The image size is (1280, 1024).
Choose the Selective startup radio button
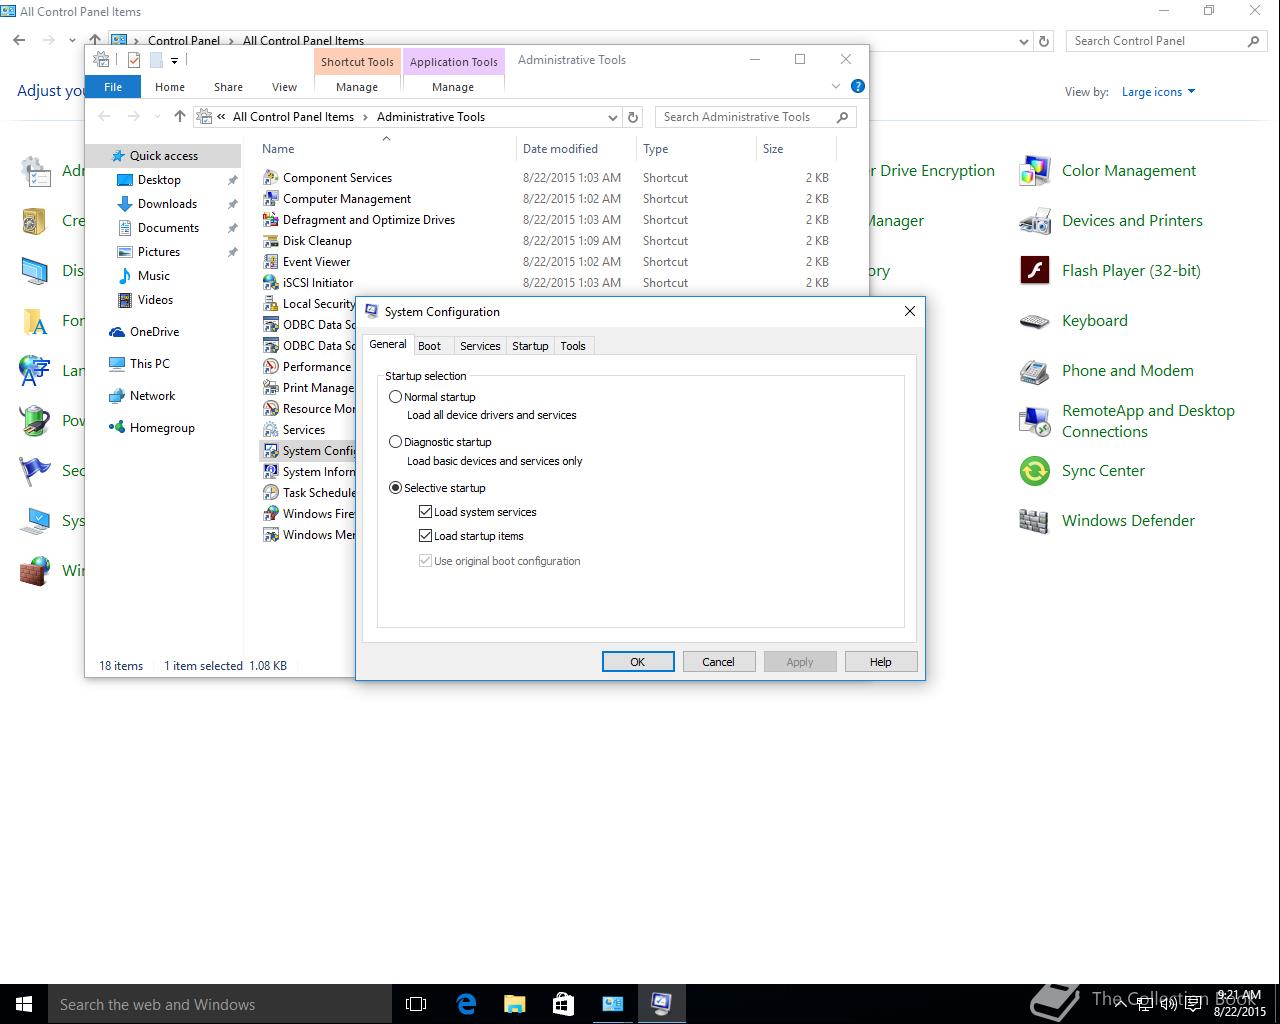point(396,488)
